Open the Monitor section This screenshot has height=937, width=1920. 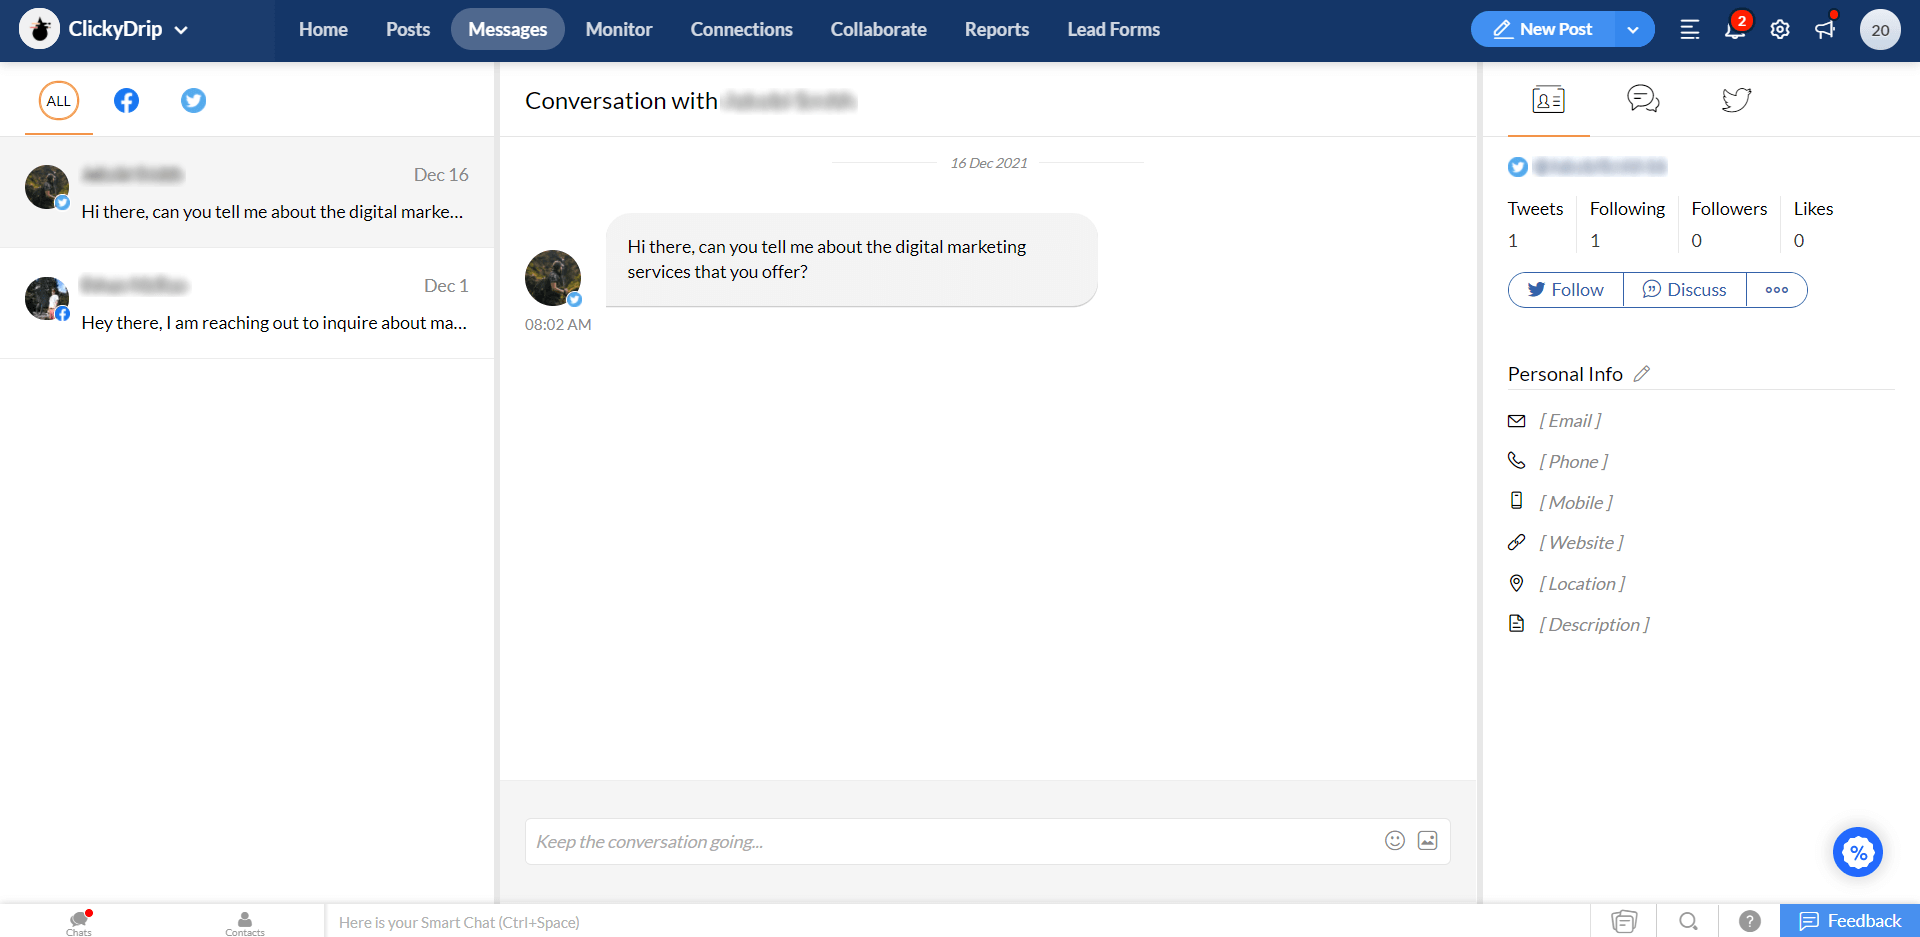pos(619,30)
